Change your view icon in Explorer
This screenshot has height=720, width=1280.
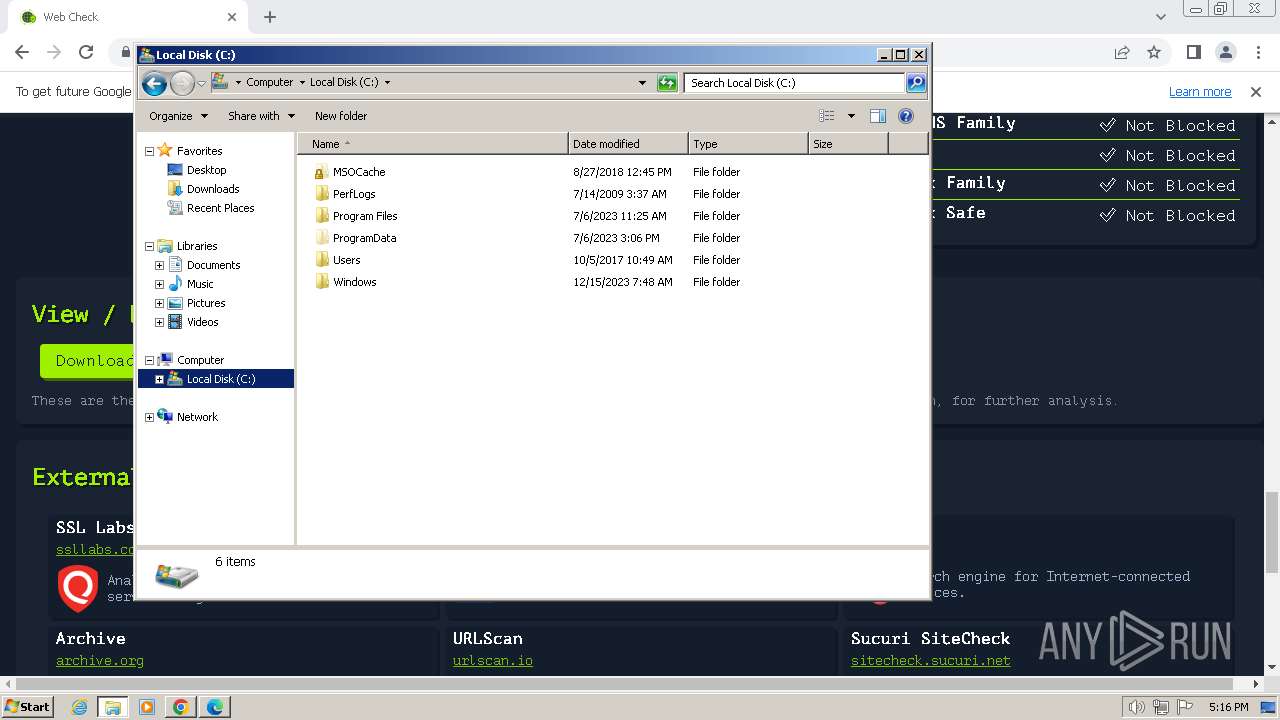point(826,116)
